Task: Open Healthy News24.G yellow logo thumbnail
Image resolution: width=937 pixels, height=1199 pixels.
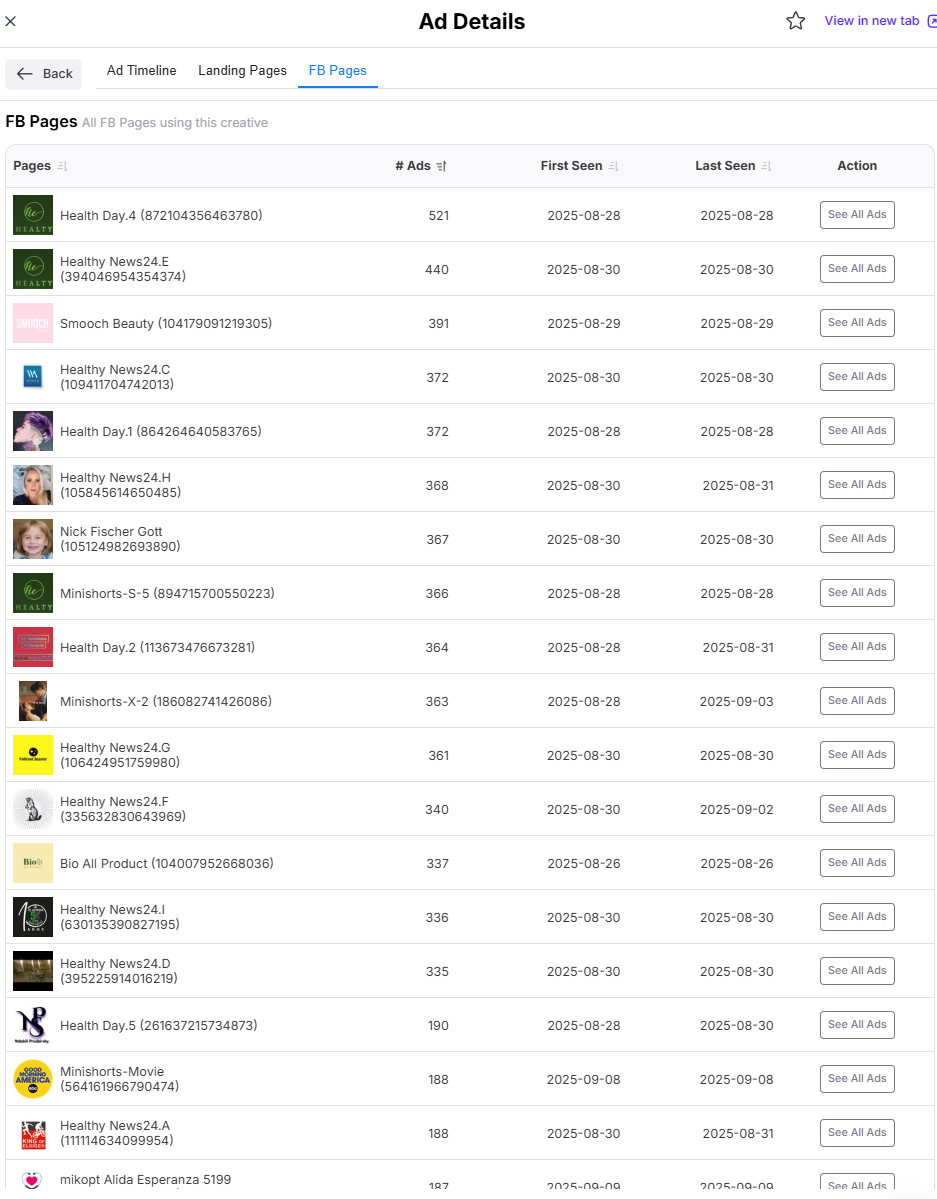Action: coord(33,755)
